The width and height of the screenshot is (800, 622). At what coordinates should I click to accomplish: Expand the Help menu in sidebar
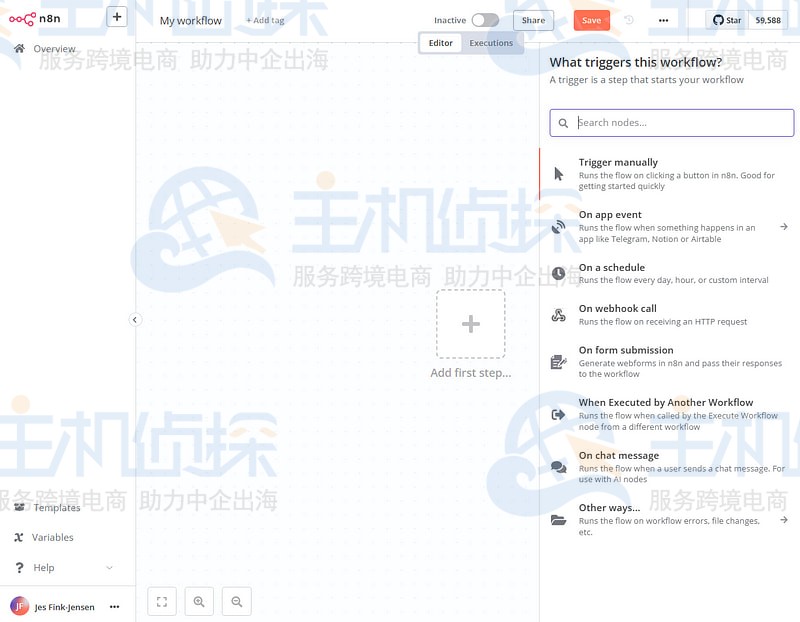109,567
